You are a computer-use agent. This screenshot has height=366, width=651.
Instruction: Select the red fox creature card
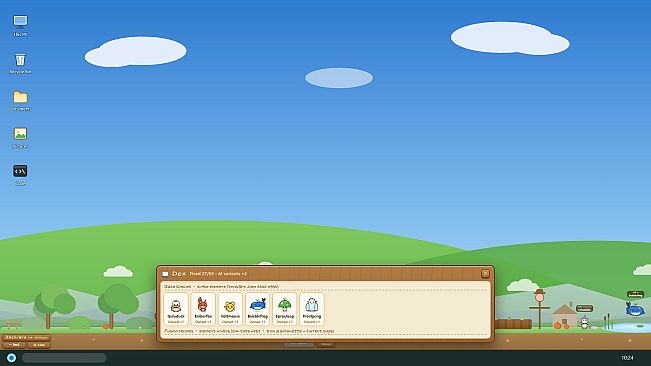coord(203,309)
